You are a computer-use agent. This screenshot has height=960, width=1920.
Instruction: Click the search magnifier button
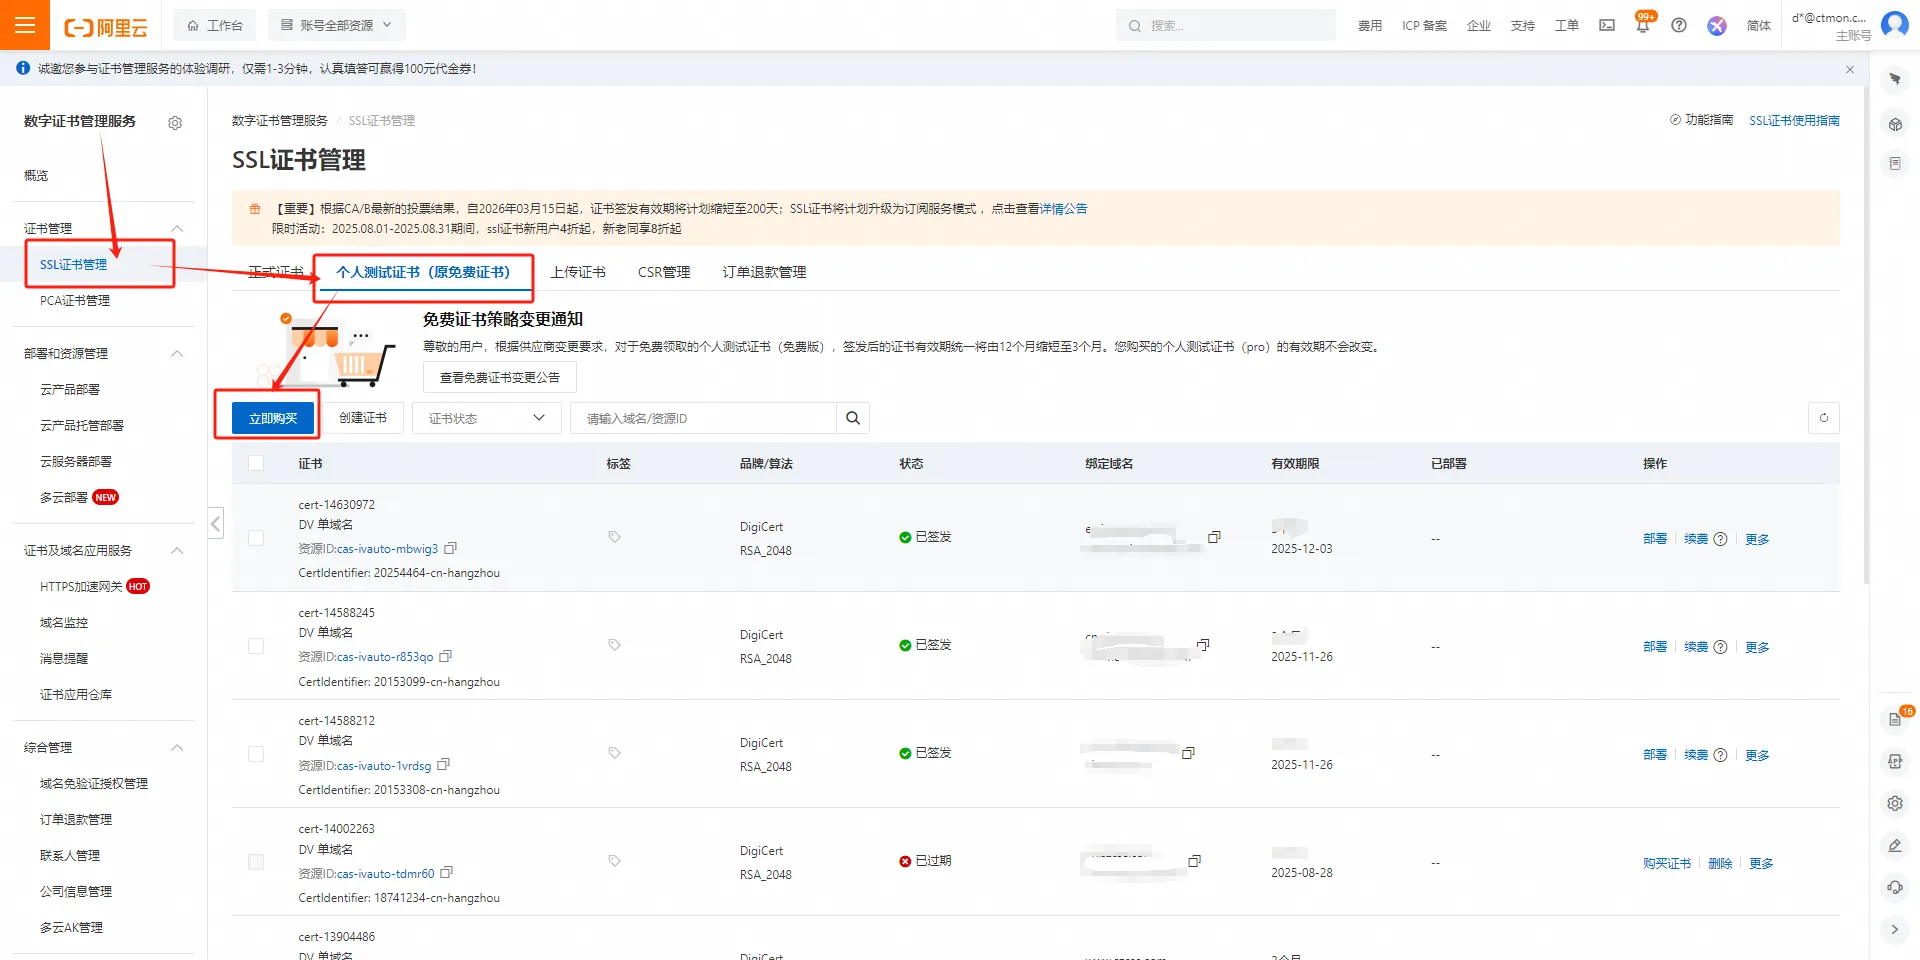pos(853,418)
